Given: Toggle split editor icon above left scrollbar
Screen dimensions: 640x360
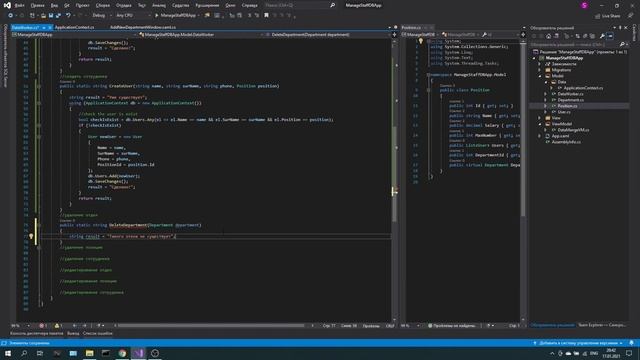Looking at the screenshot, I should click(394, 35).
